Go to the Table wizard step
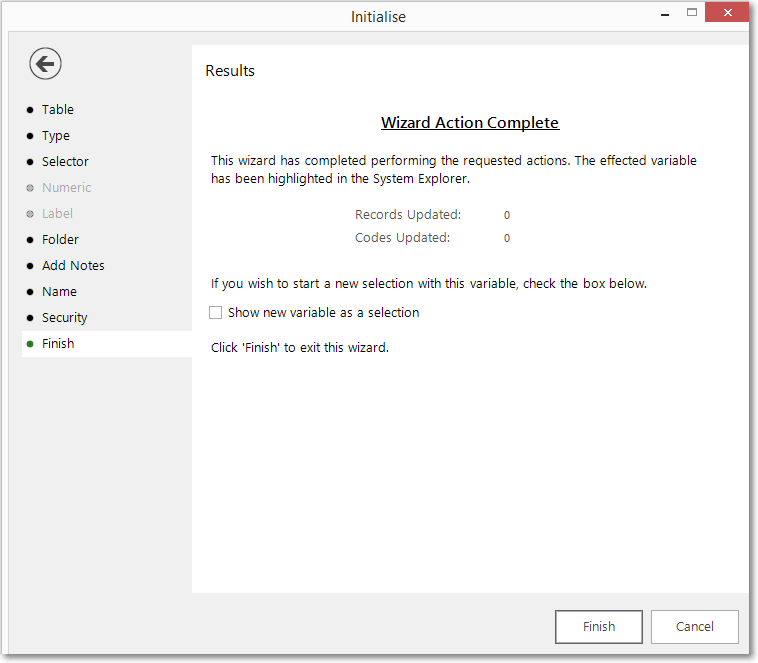This screenshot has width=758, height=663. tap(58, 110)
